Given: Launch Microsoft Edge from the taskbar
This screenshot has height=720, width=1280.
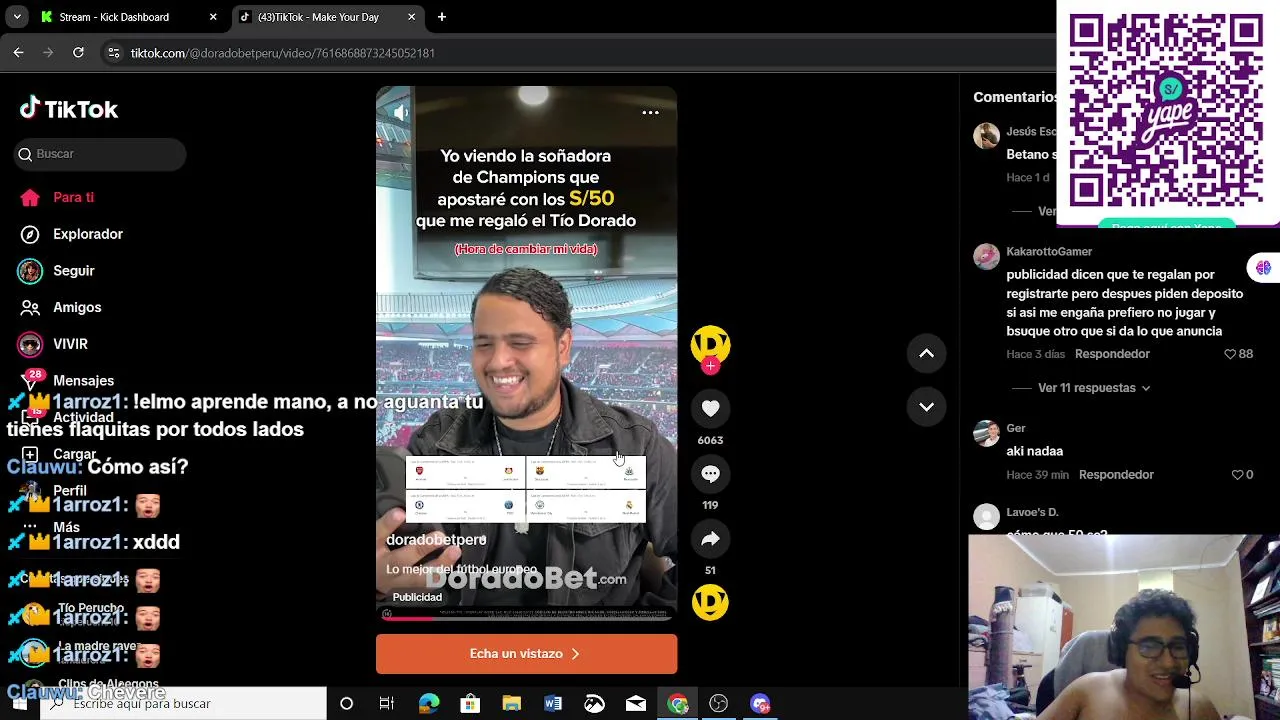Looking at the screenshot, I should coord(429,704).
